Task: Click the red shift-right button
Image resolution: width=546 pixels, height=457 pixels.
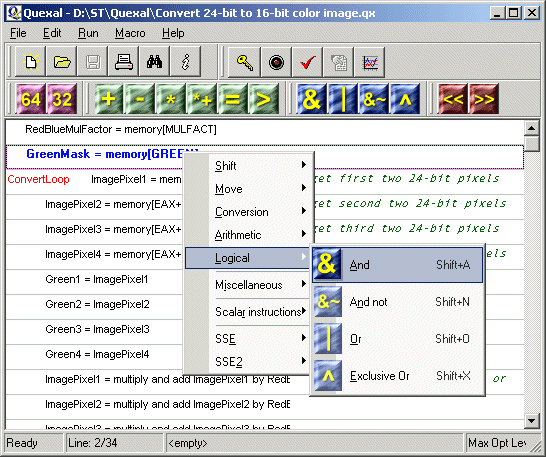Action: click(x=484, y=99)
